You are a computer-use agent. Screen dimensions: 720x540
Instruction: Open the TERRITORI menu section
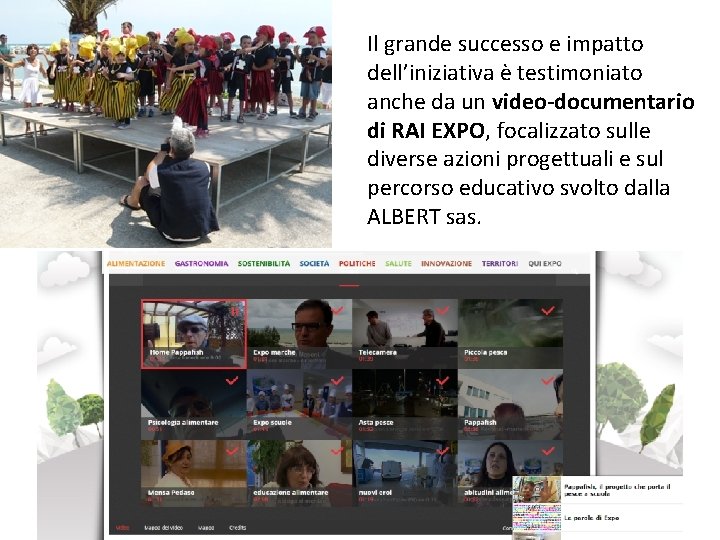tap(500, 264)
